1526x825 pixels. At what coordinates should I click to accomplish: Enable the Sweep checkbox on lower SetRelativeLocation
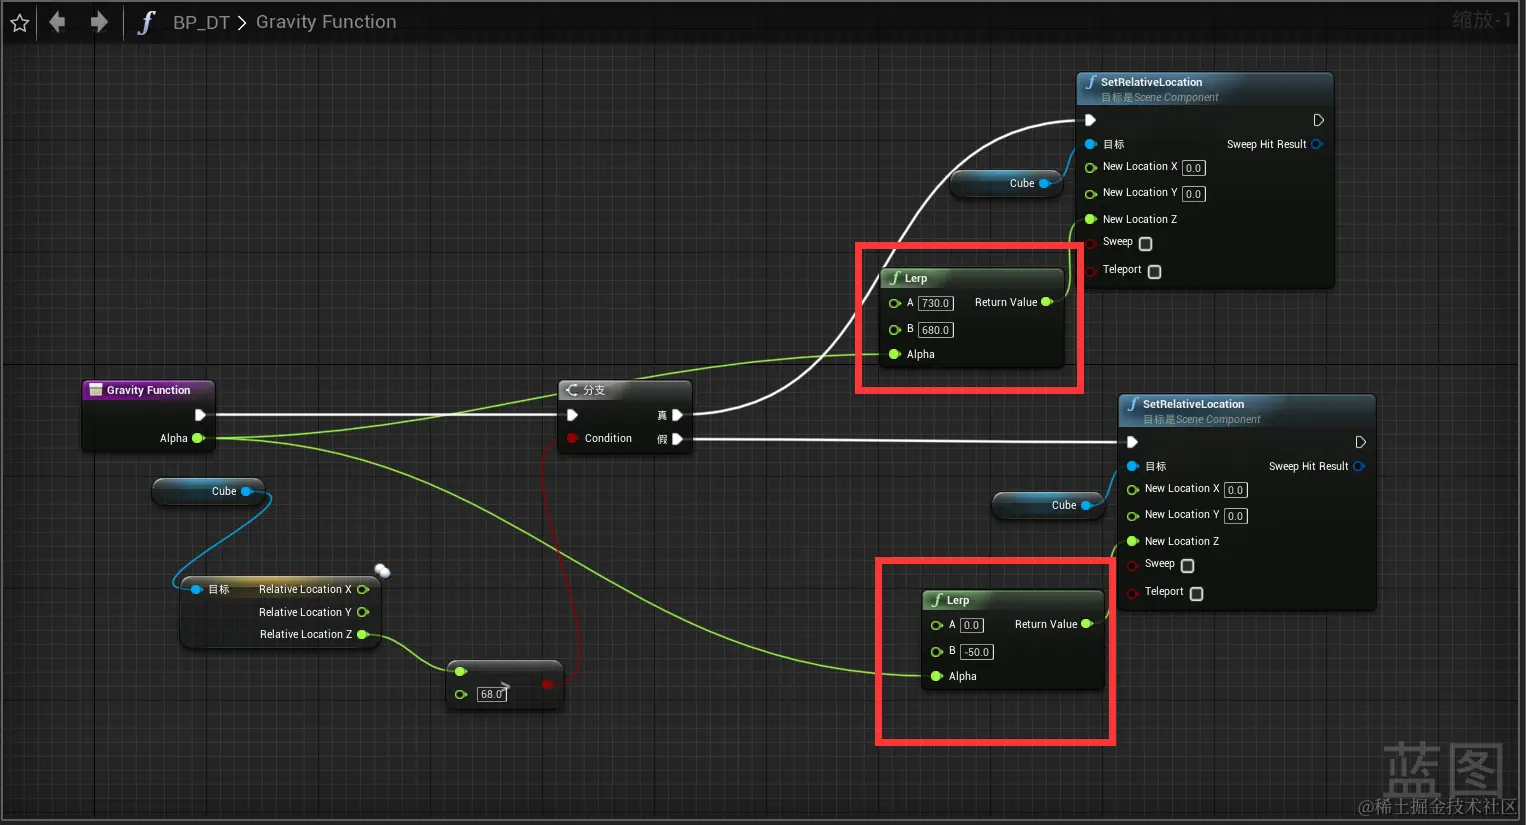point(1188,566)
